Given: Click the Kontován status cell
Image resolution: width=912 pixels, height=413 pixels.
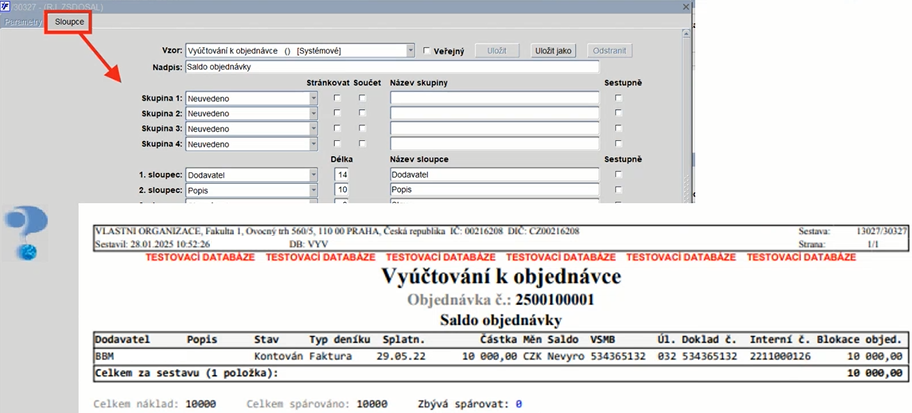Looking at the screenshot, I should pyautogui.click(x=279, y=356).
